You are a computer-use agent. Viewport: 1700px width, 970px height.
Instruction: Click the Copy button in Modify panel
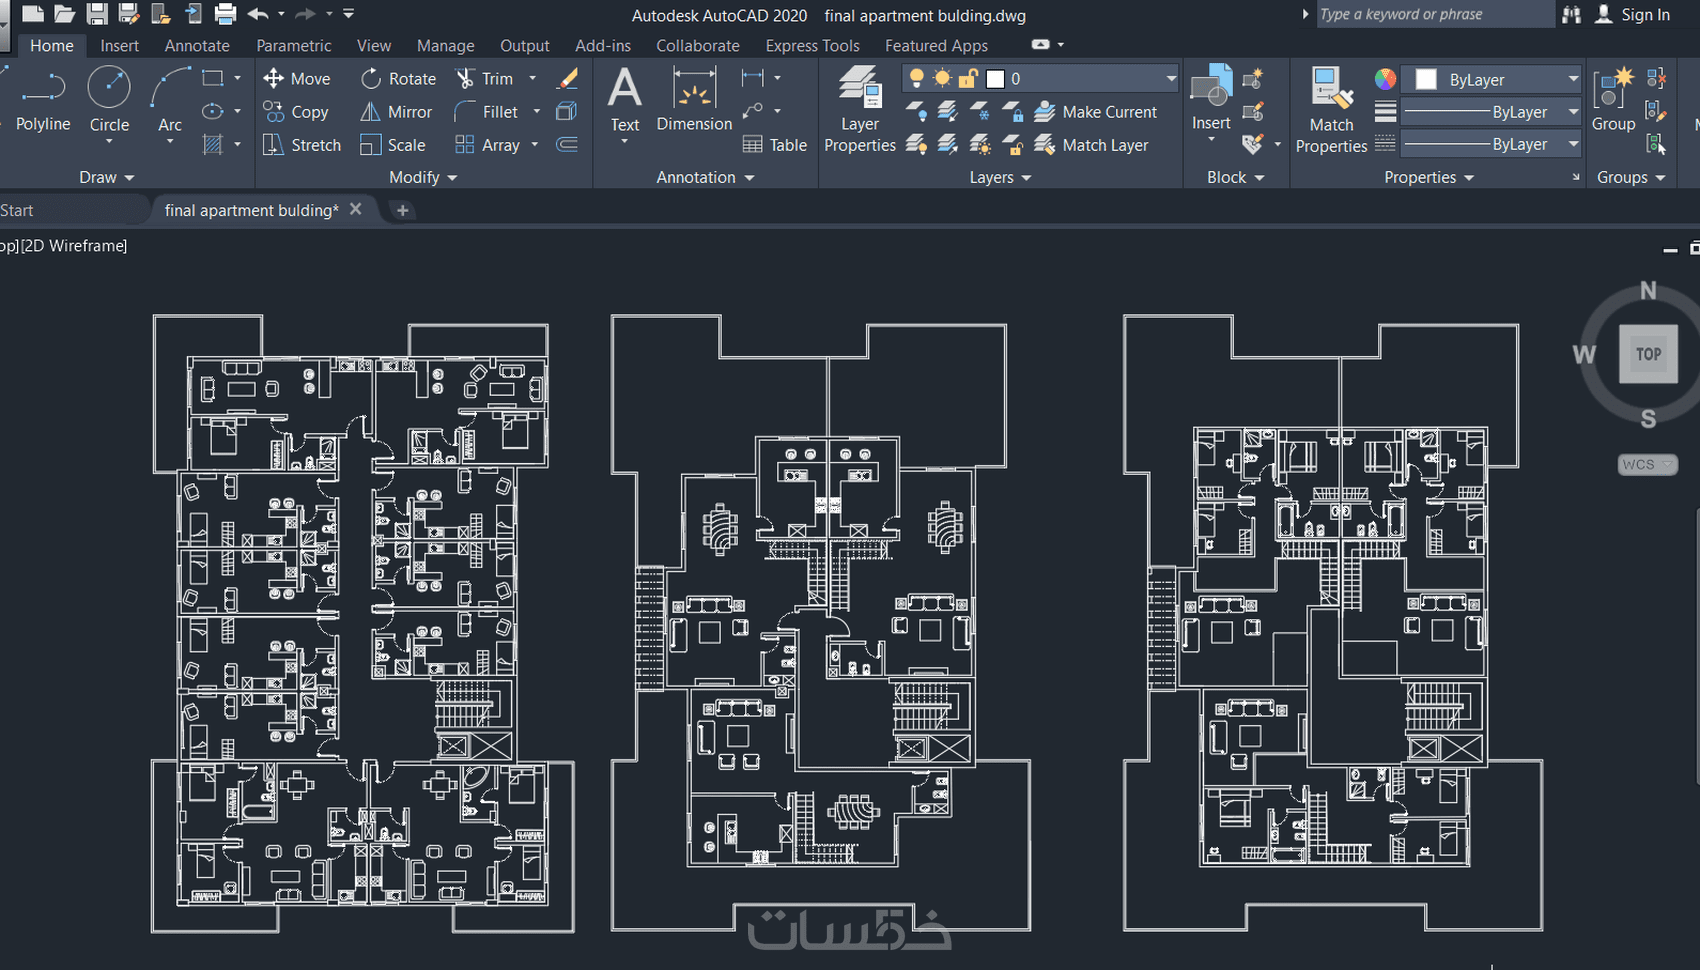point(296,112)
